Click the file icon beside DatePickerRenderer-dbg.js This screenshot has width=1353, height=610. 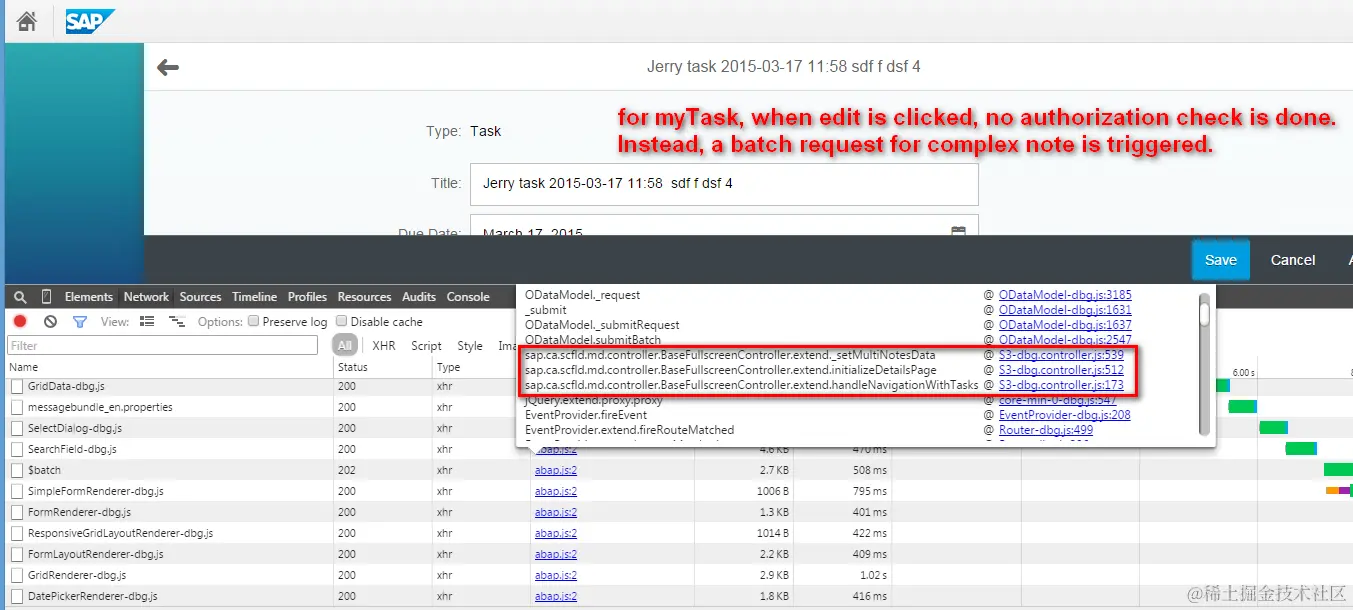[17, 596]
